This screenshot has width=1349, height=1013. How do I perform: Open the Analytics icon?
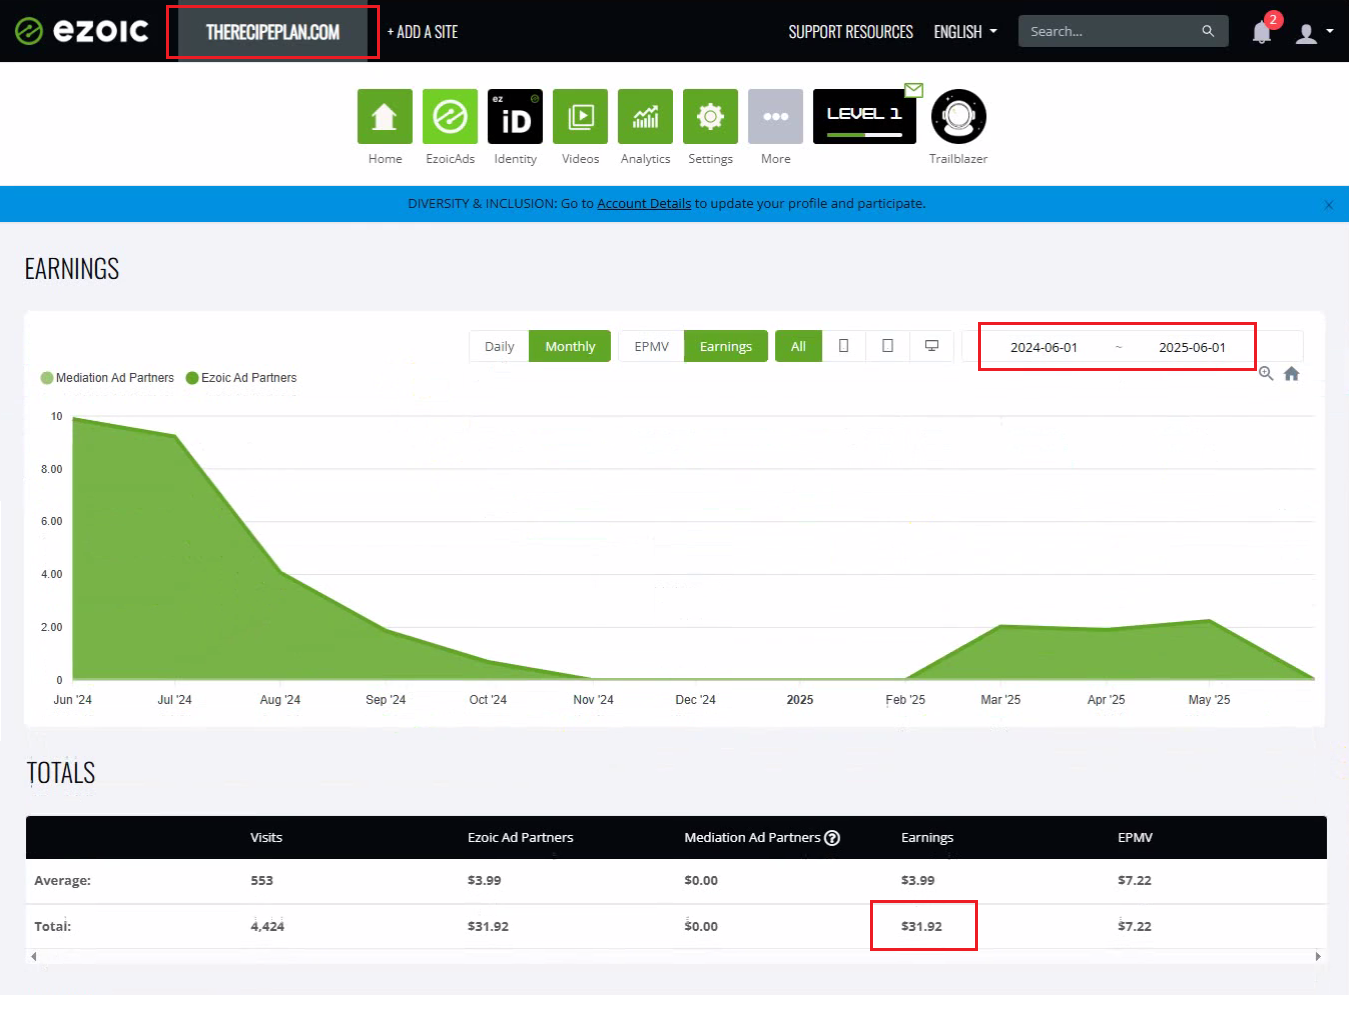click(645, 117)
